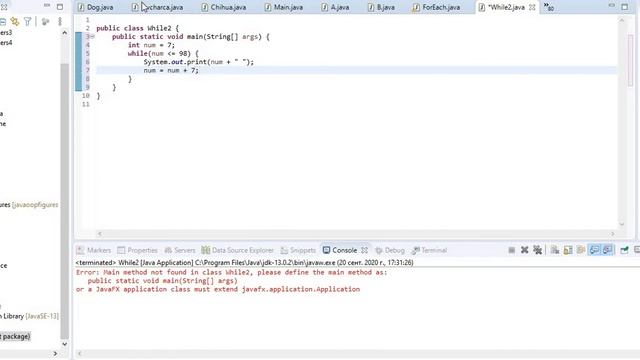Screen dimensions: 640x360
Task: Click Java file icon on ForEach.java tab
Action: [416, 7]
